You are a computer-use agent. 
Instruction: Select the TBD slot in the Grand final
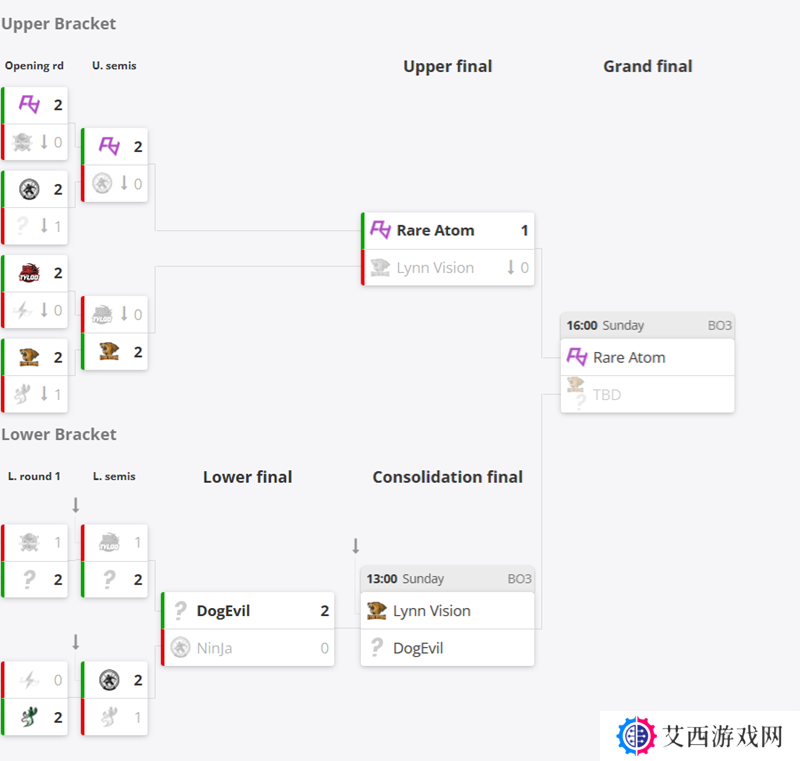647,394
